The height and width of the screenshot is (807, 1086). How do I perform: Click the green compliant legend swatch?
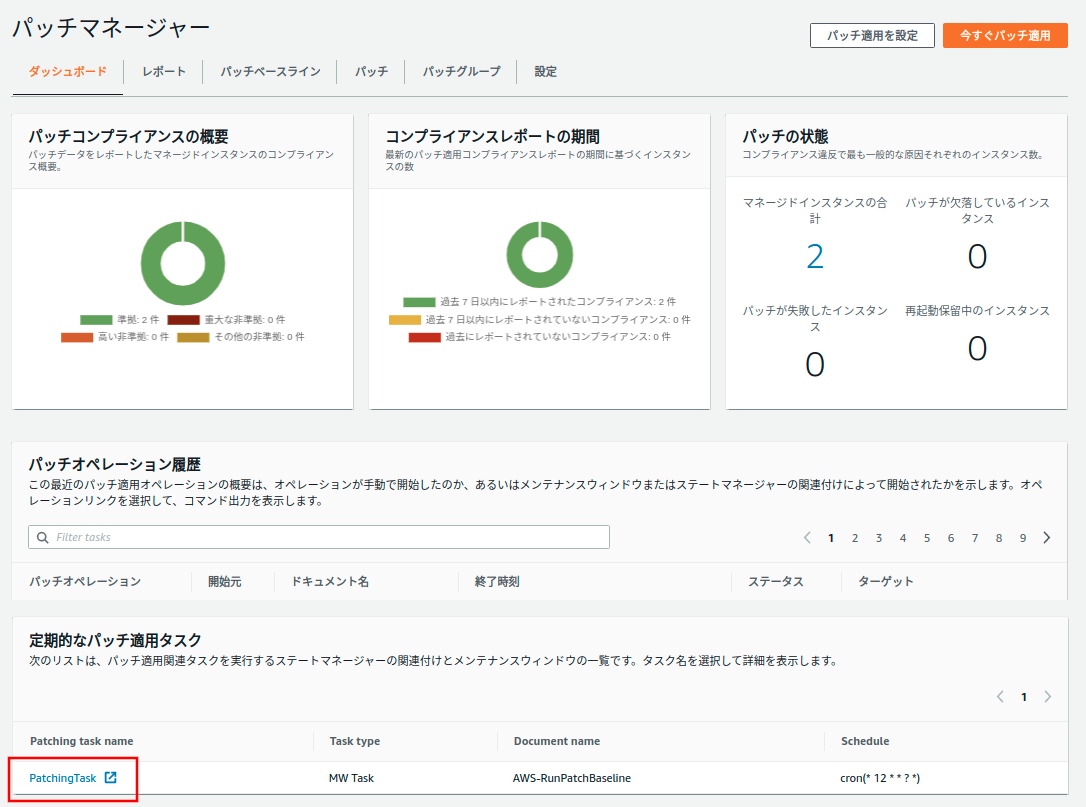click(96, 320)
